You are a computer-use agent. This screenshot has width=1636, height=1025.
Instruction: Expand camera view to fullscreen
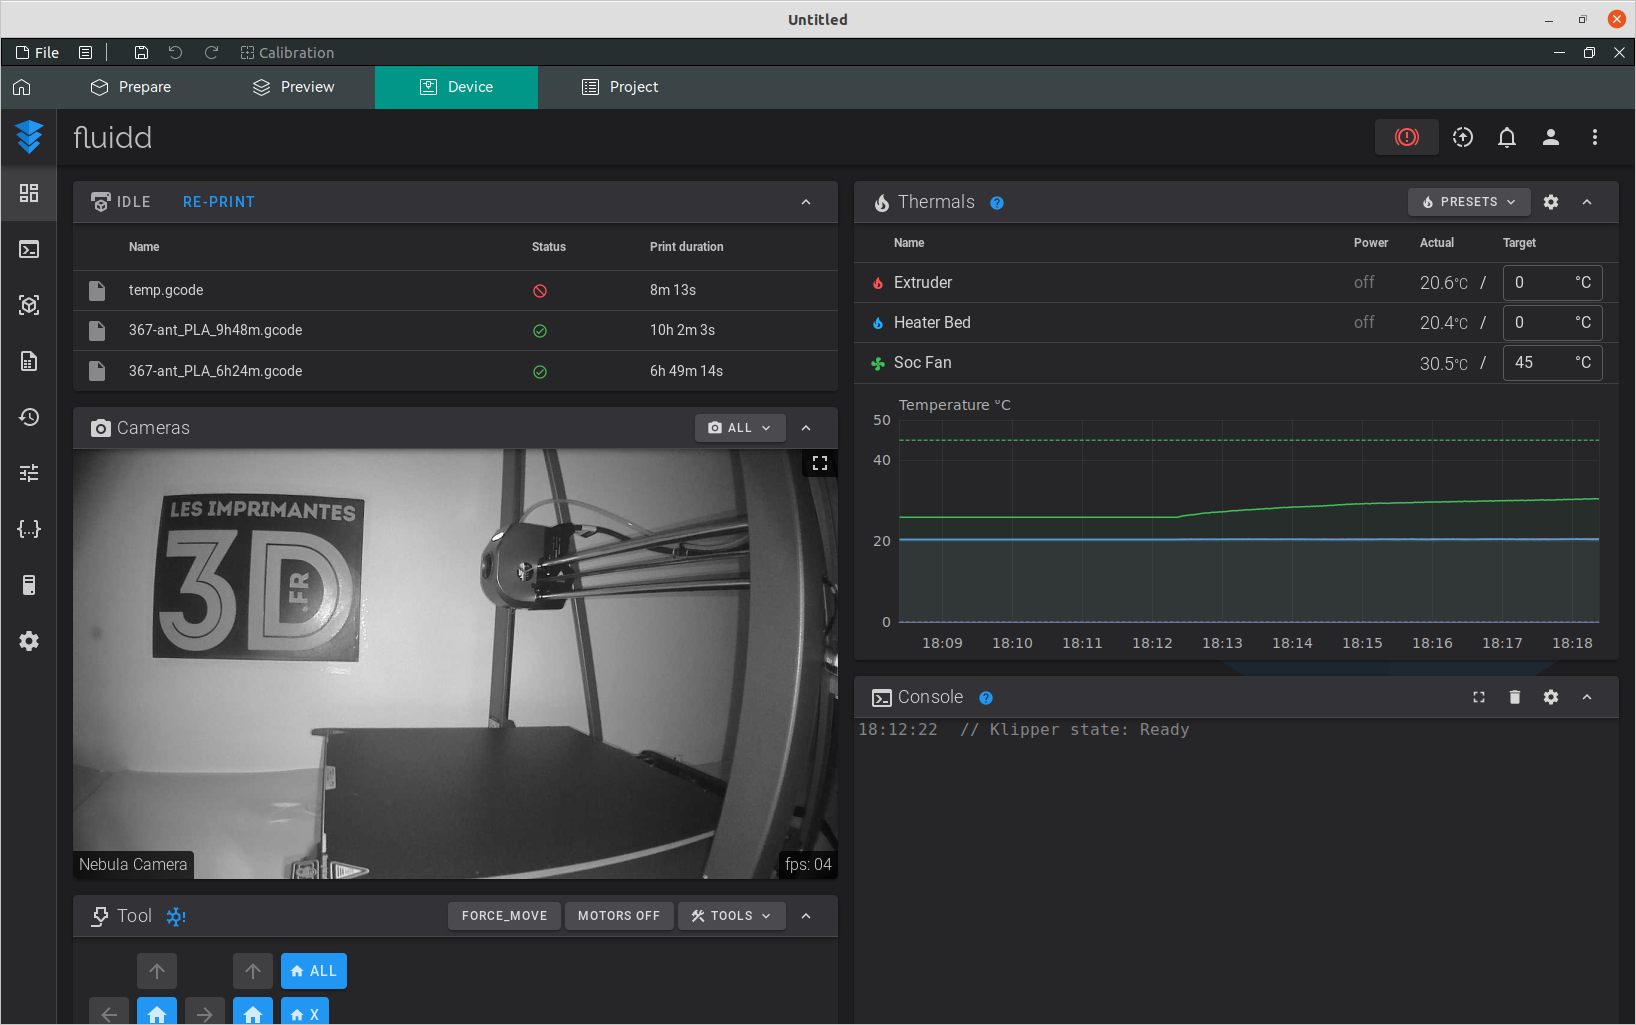tap(820, 463)
